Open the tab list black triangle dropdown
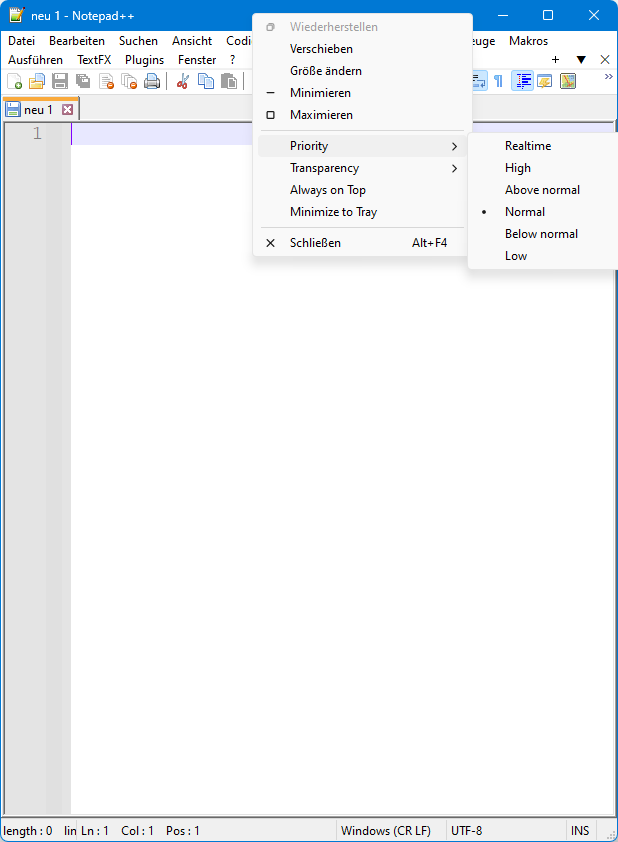 [x=581, y=60]
